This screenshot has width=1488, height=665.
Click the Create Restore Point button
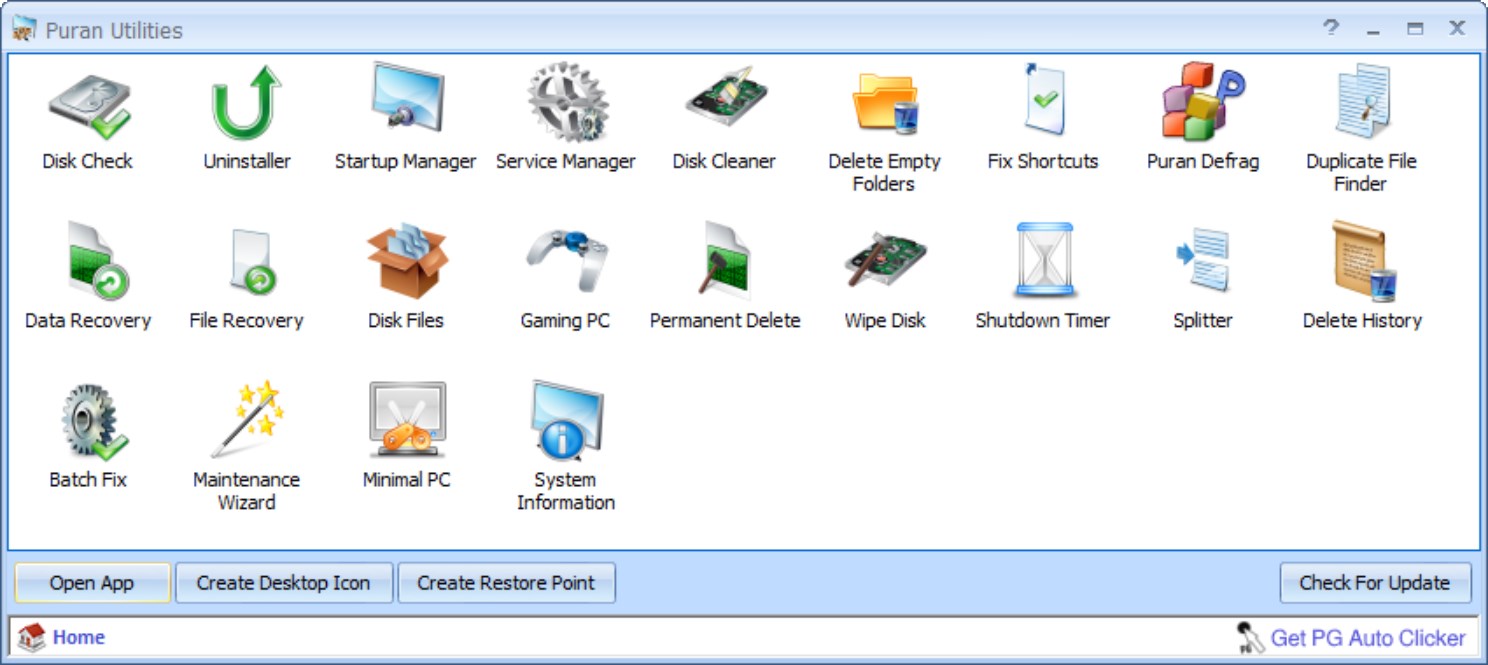tap(507, 582)
